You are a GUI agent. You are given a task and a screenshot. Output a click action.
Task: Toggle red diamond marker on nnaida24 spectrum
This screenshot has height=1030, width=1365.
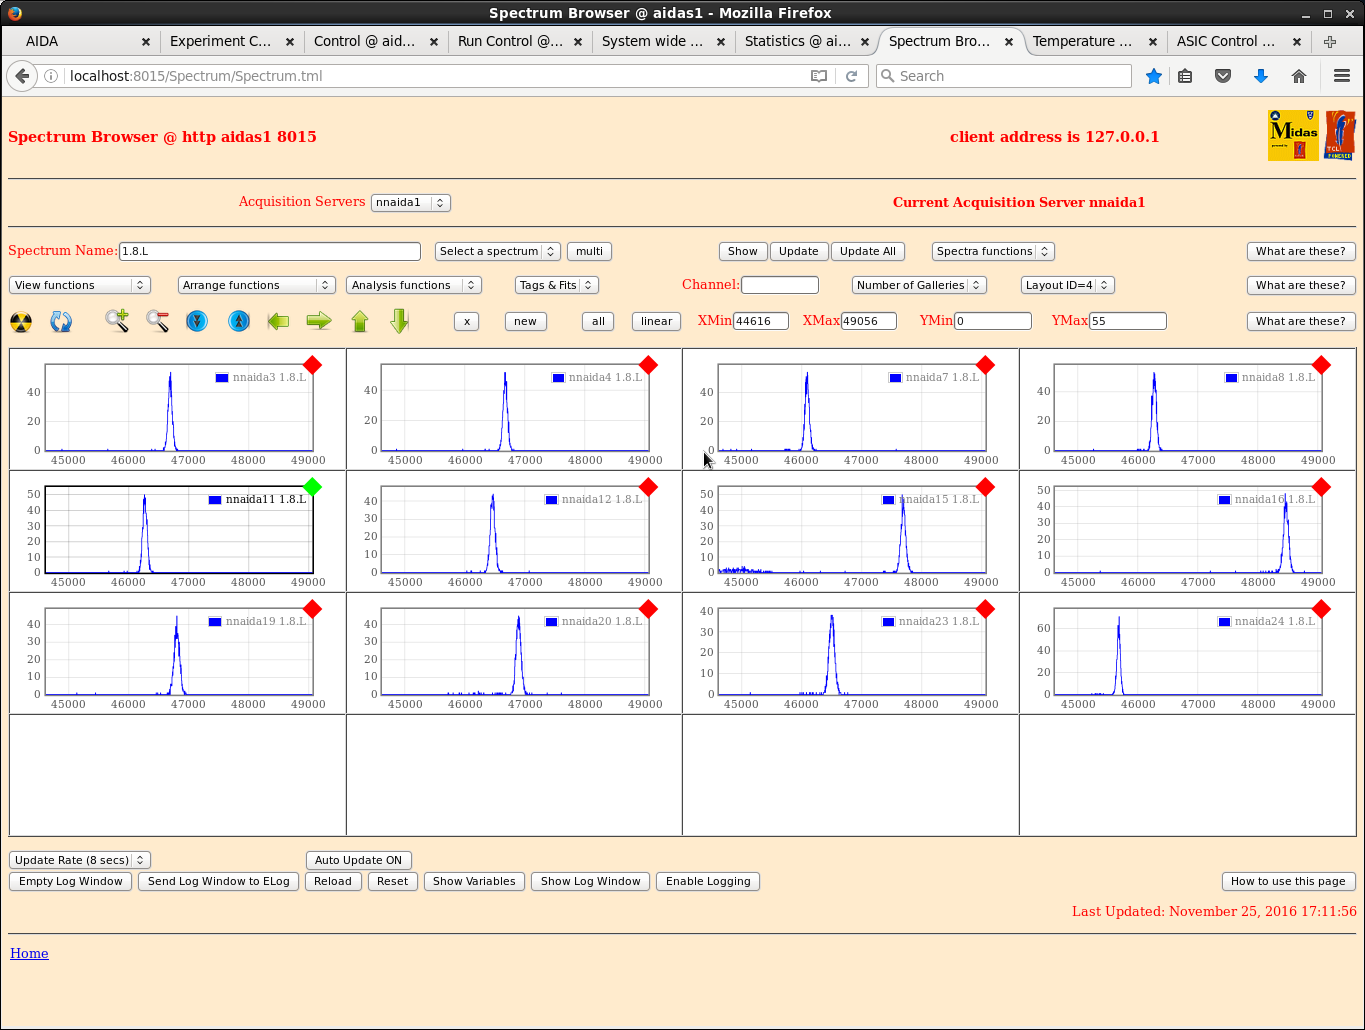pos(1321,609)
